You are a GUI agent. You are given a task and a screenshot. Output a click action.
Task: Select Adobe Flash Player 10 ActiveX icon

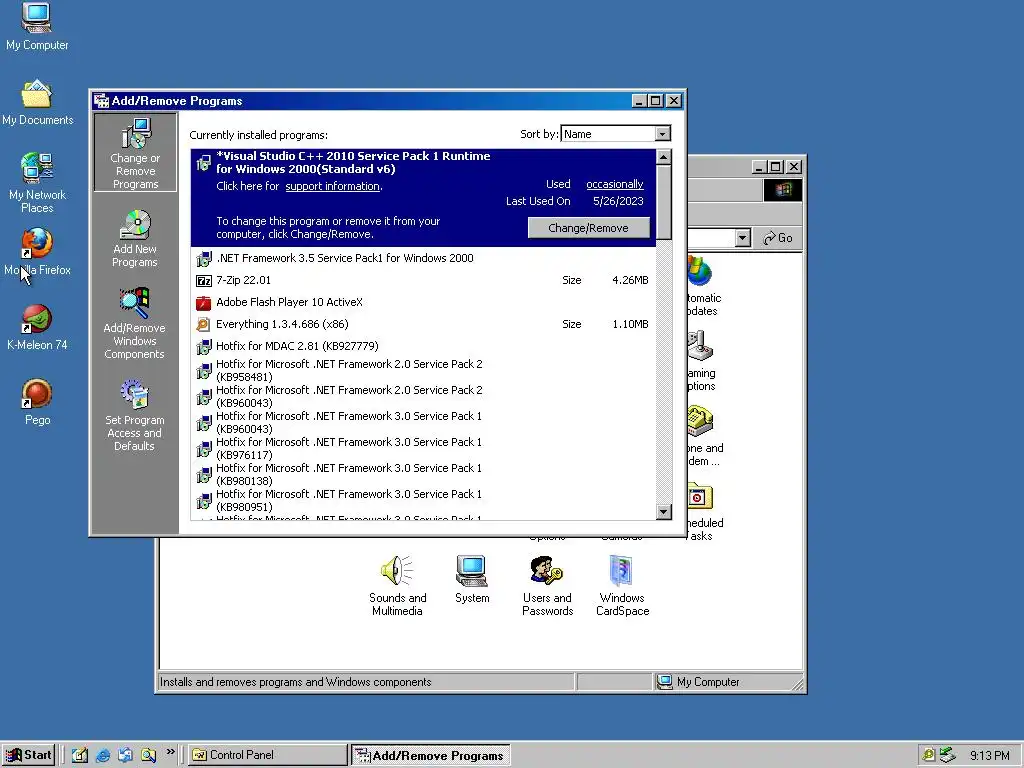click(x=204, y=303)
